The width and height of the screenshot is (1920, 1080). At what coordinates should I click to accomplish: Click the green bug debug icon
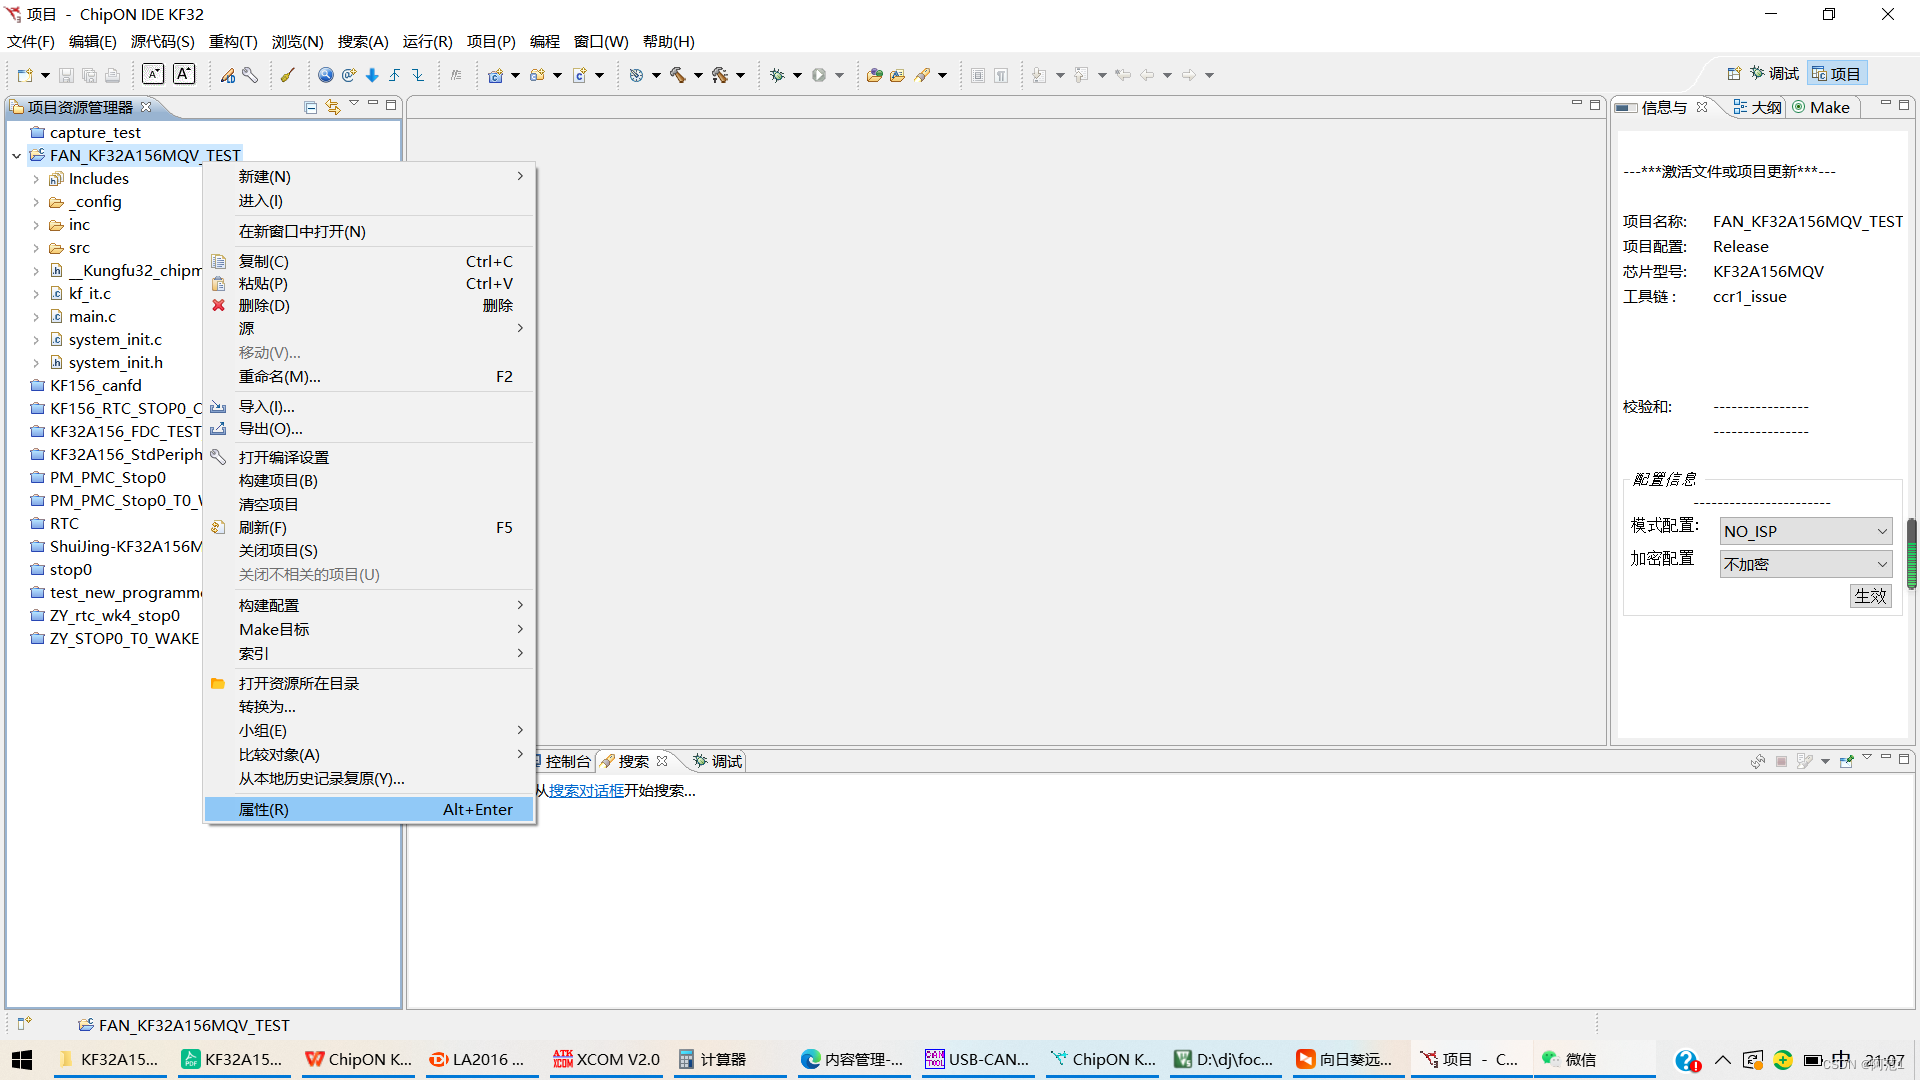point(777,75)
